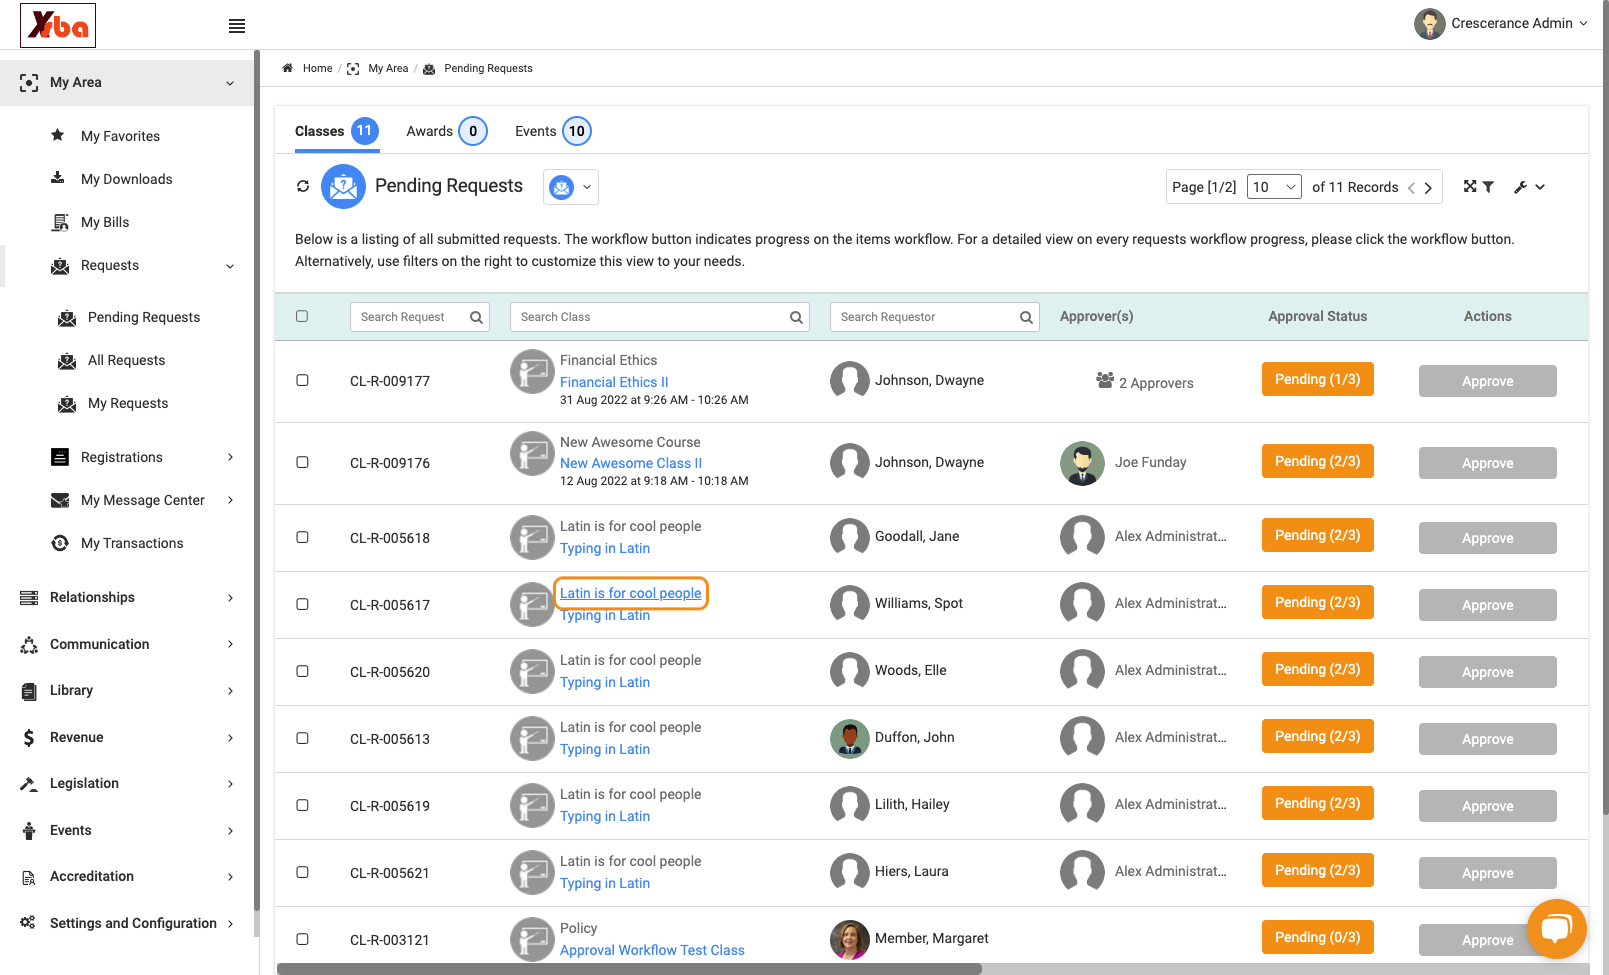The width and height of the screenshot is (1609, 975).
Task: Switch to the Classes tab
Action: [x=336, y=131]
